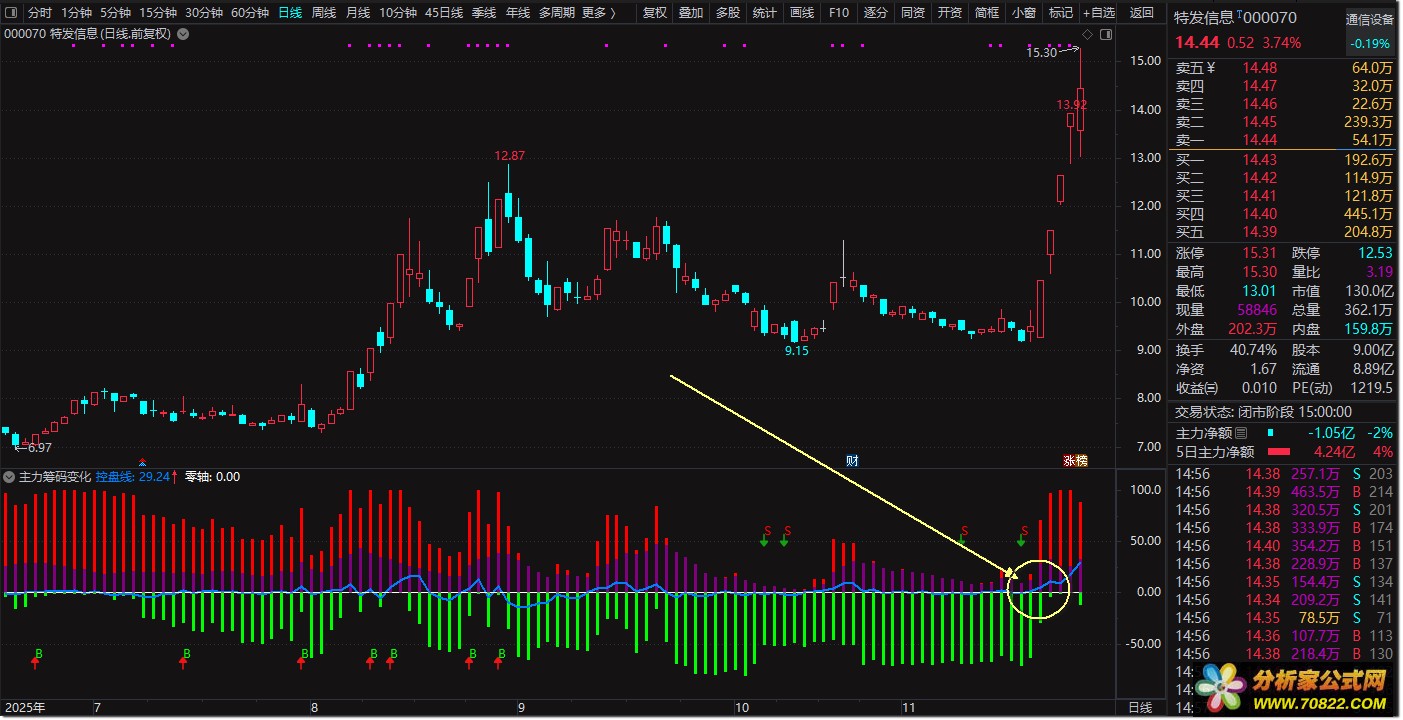Toggle 简框 simple frame mode
1403x720 pixels.
coord(987,13)
